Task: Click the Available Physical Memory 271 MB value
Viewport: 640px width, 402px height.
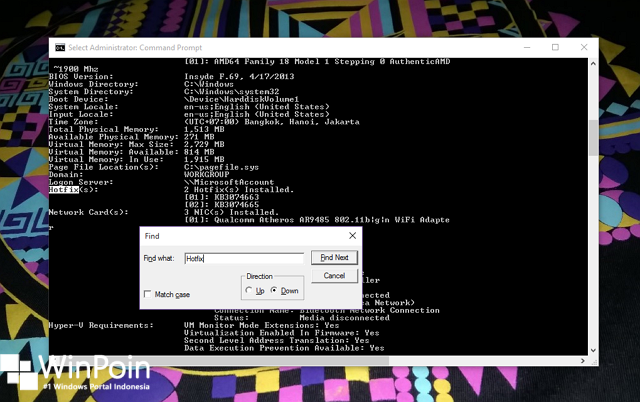Action: coord(199,137)
